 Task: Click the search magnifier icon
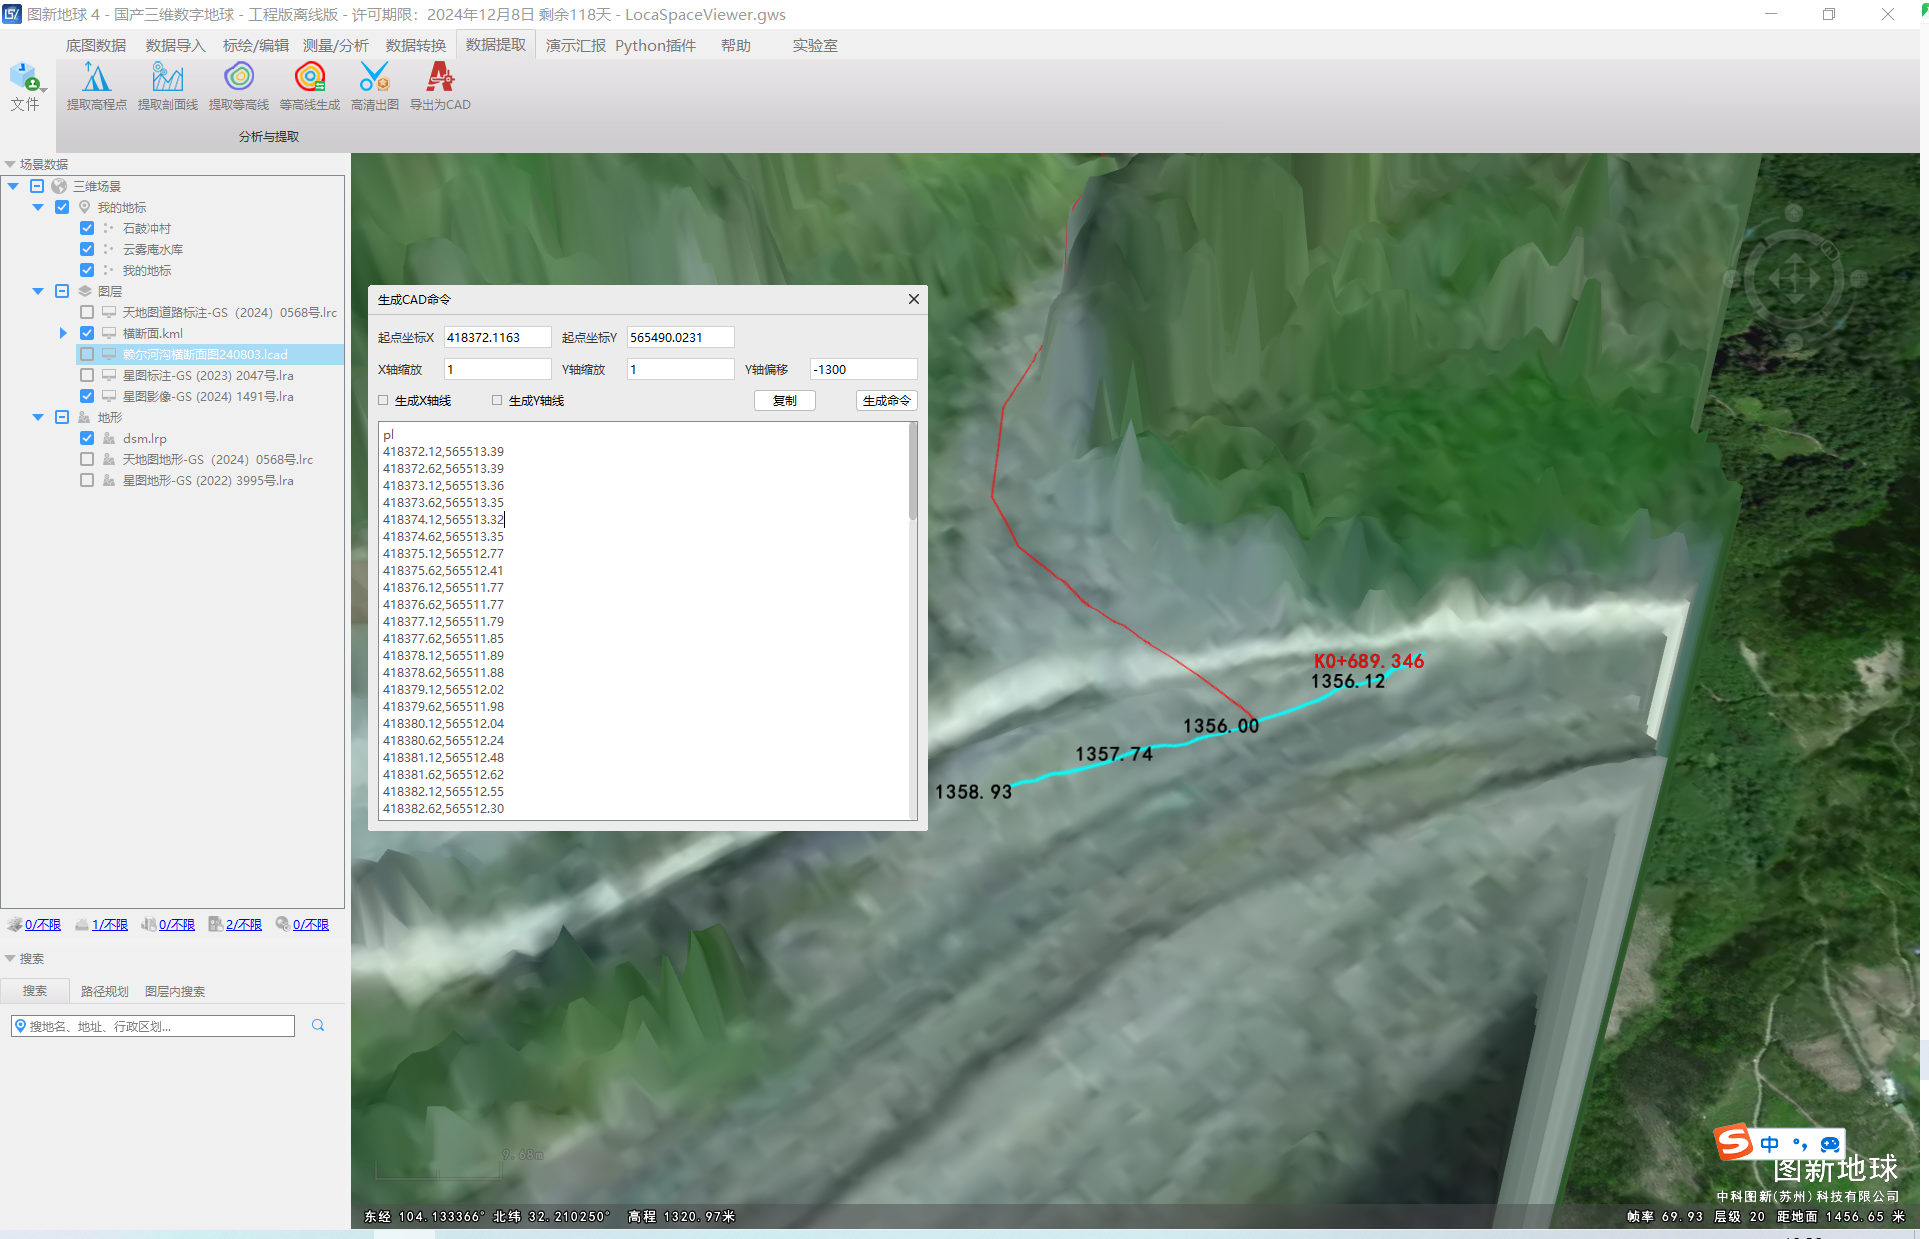coord(318,1025)
